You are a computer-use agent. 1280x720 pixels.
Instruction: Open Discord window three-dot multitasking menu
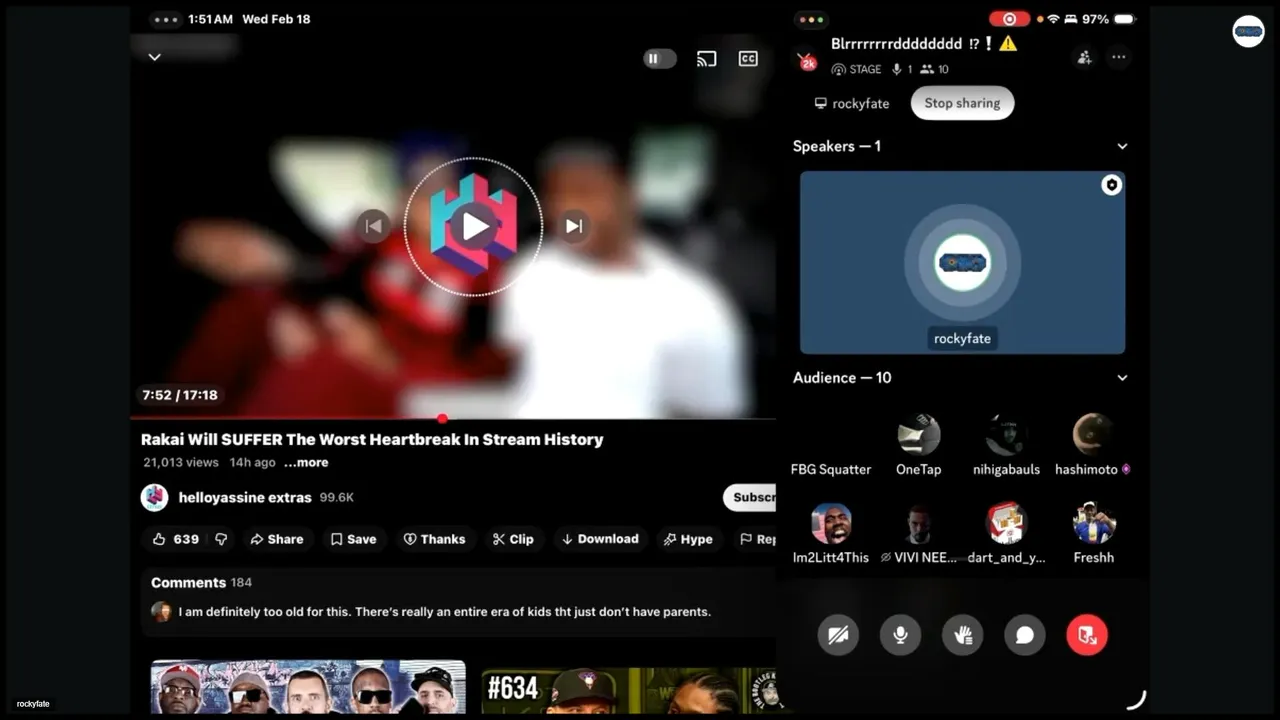810,20
